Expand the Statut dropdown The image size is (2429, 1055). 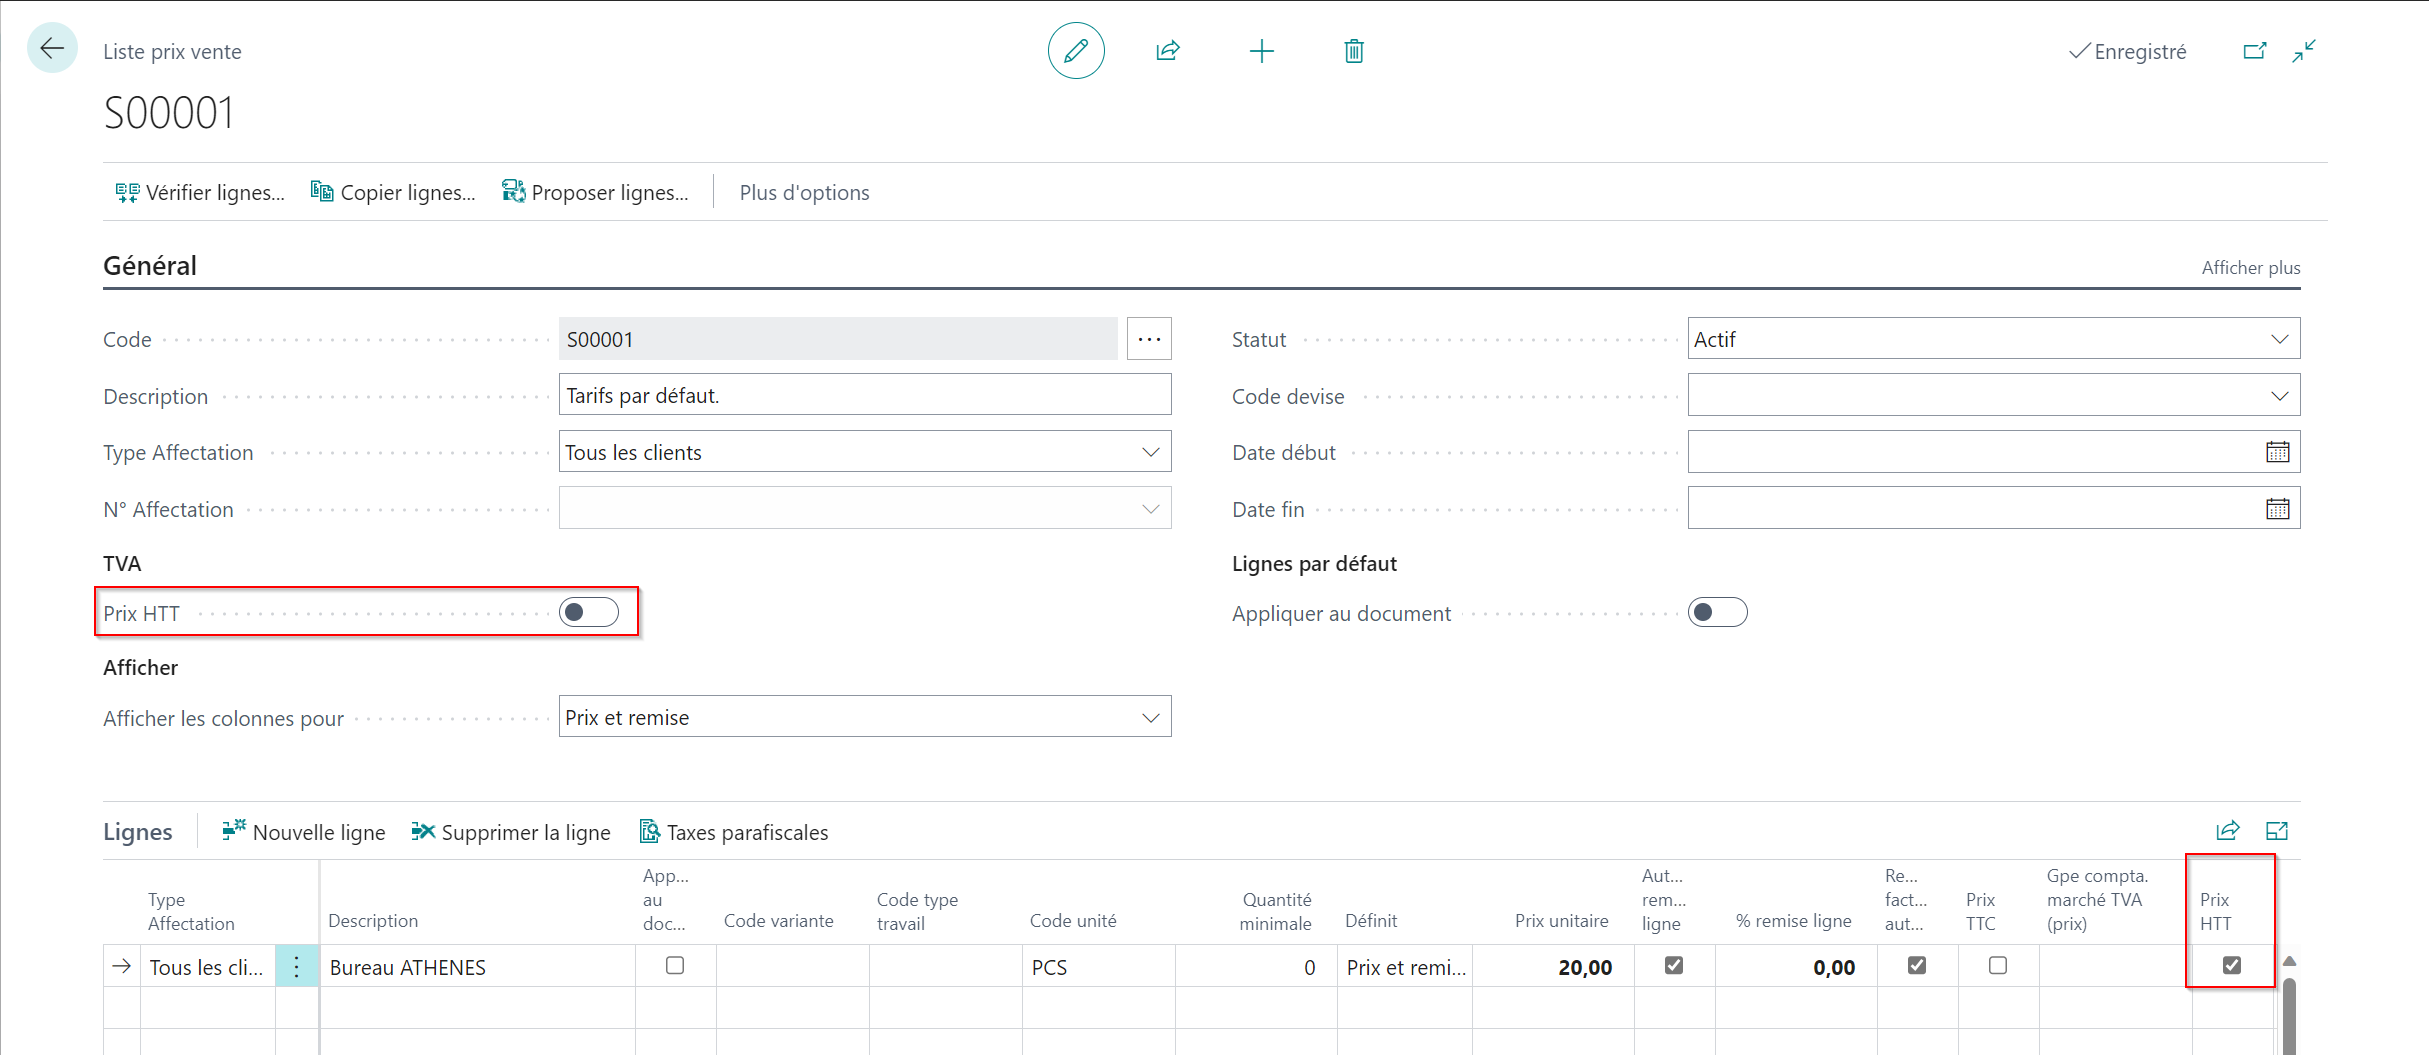1993,339
